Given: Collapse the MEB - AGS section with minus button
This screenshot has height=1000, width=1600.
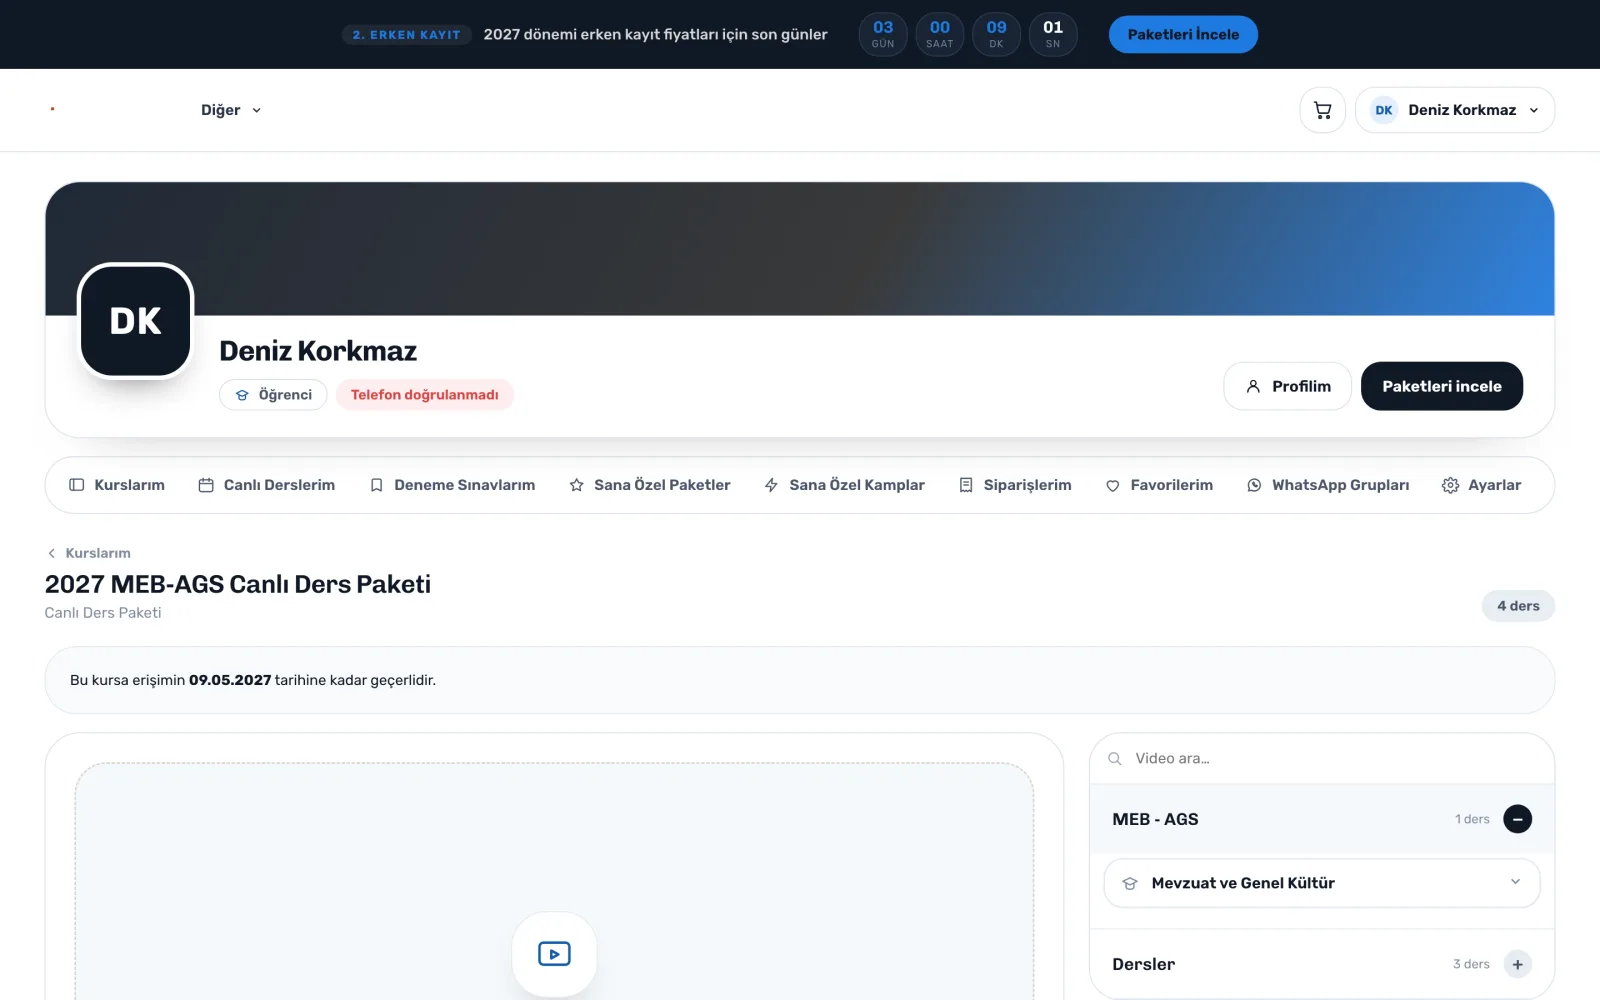Looking at the screenshot, I should pos(1517,819).
